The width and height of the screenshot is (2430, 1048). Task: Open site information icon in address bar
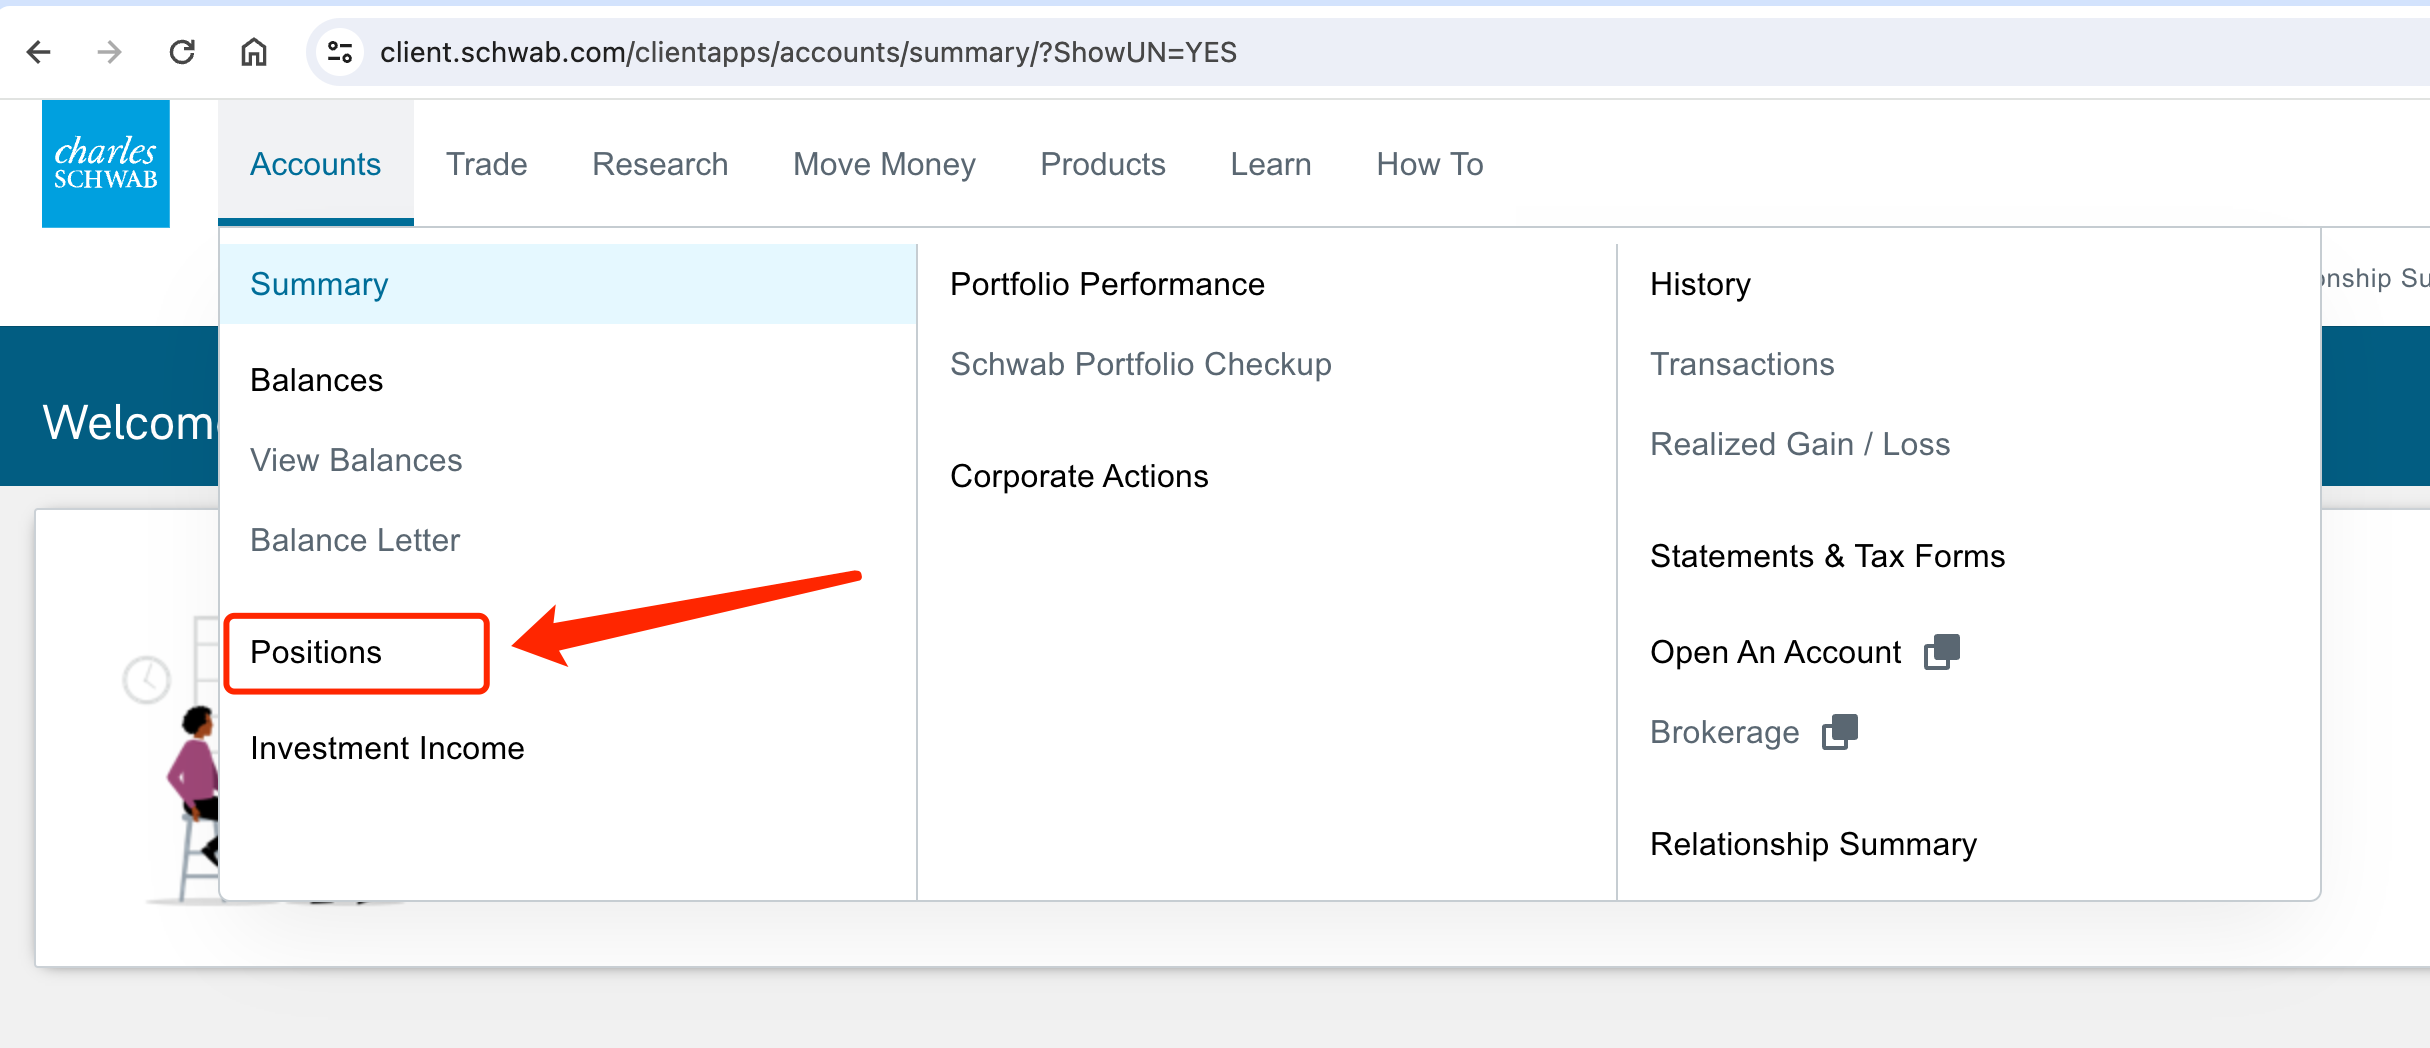point(340,52)
